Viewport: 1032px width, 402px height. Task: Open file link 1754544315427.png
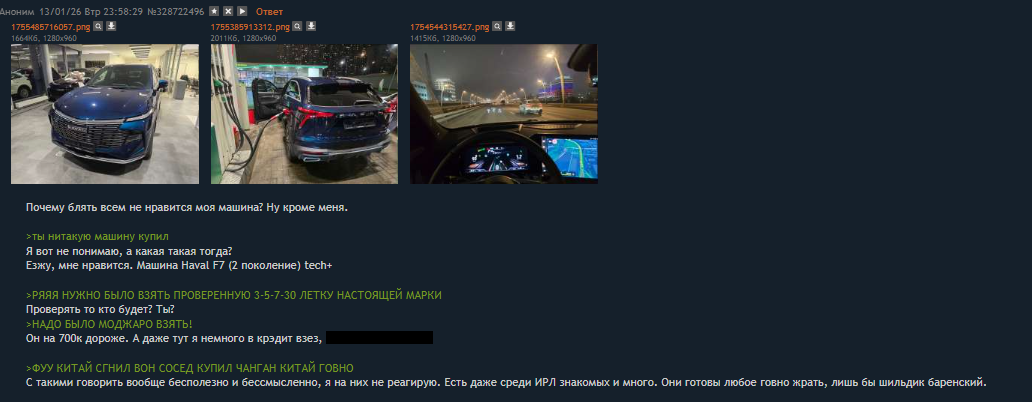pos(450,27)
